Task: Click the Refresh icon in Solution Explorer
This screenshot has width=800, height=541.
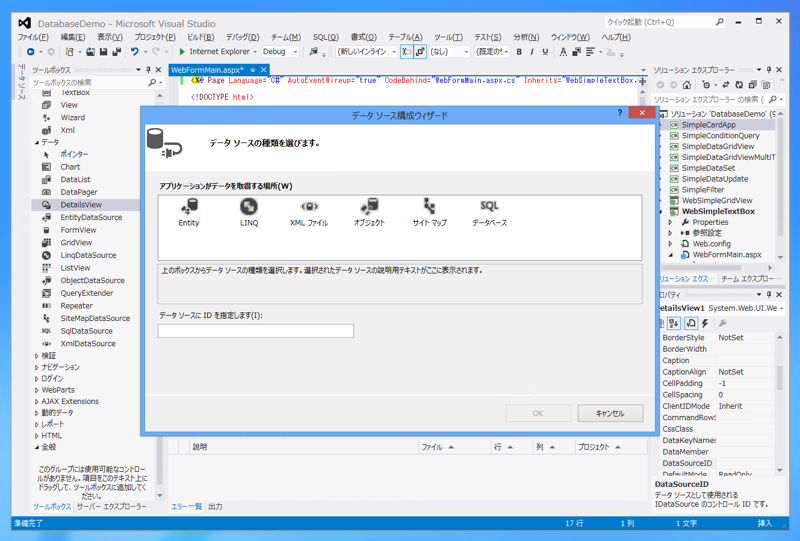Action: 739,85
